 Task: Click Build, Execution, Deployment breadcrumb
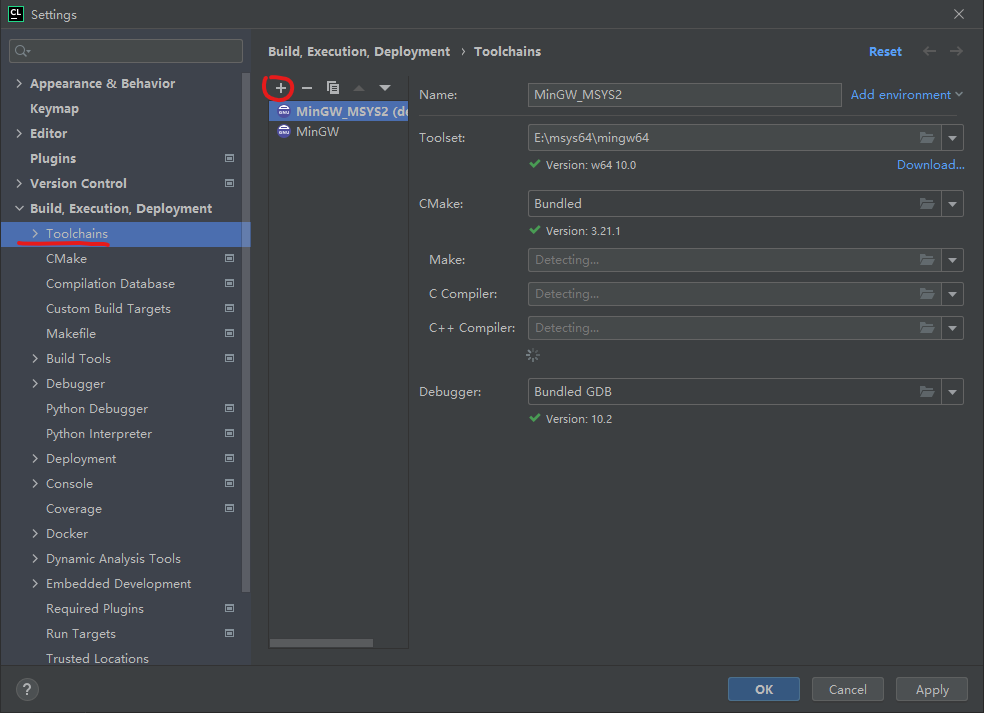point(359,51)
